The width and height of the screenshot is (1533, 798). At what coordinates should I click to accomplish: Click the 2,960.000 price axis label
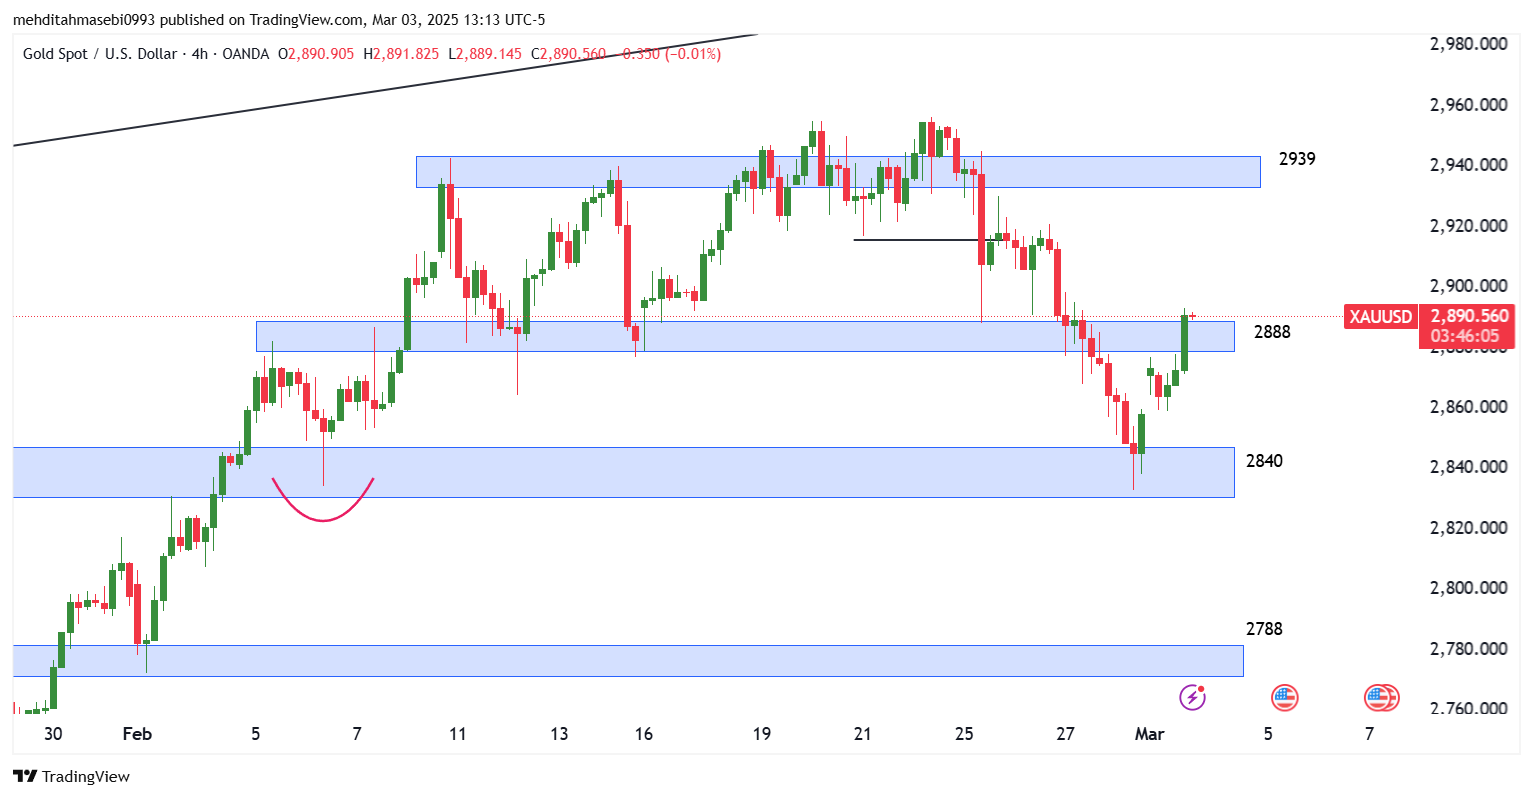click(1469, 105)
